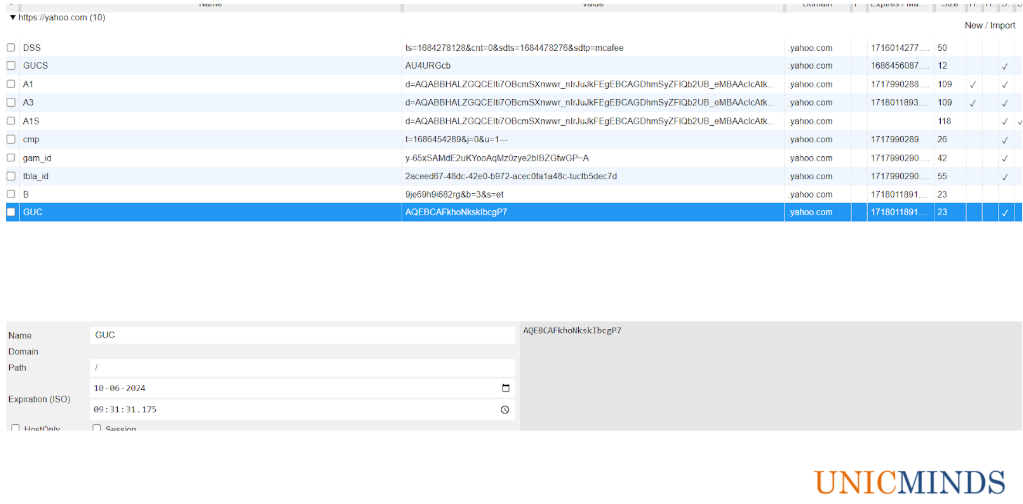Tick the checkbox for the DSS cookie
The height and width of the screenshot is (504, 1023).
pyautogui.click(x=11, y=48)
